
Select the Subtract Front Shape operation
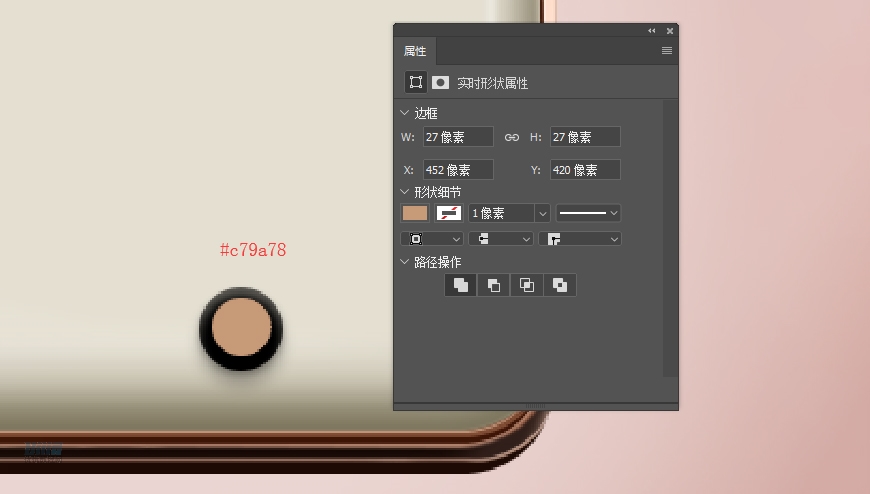tap(493, 285)
